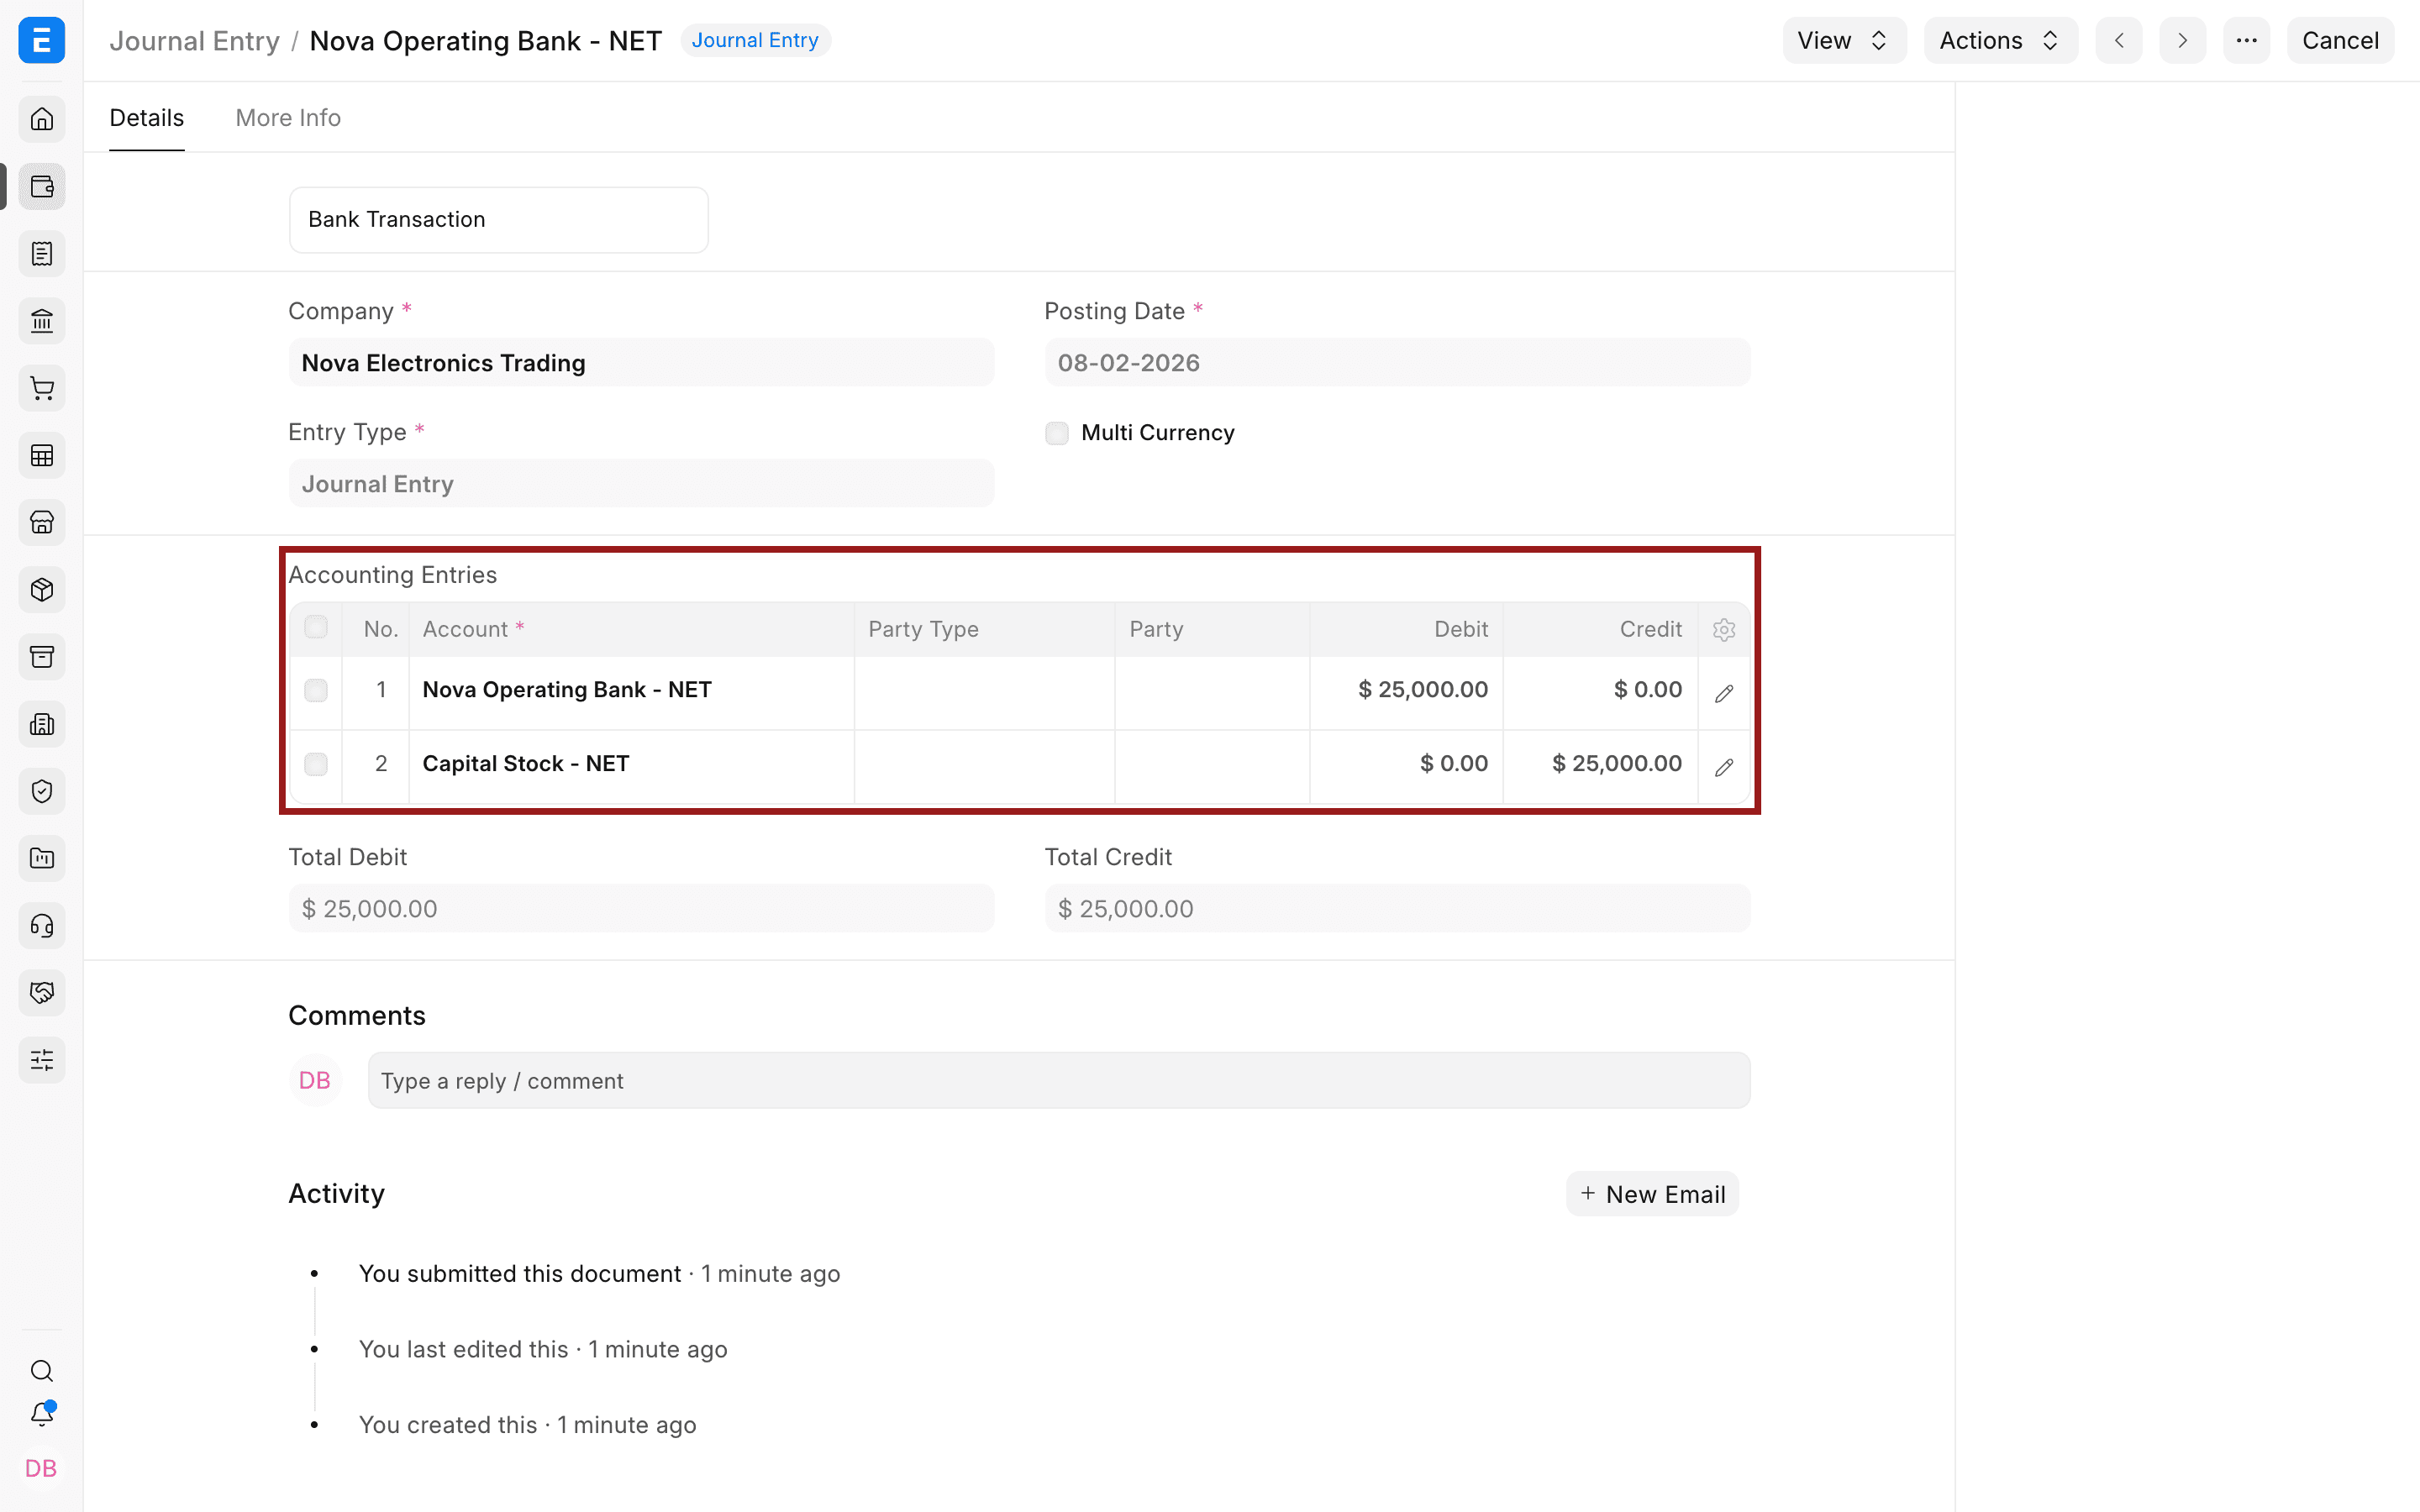Expand the View dropdown

point(1844,40)
